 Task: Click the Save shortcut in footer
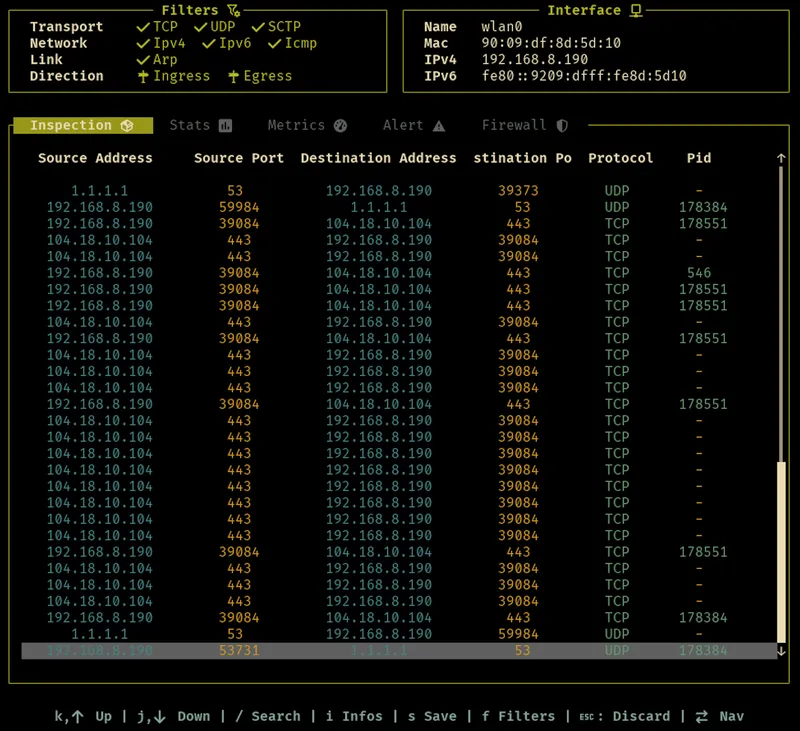432,716
